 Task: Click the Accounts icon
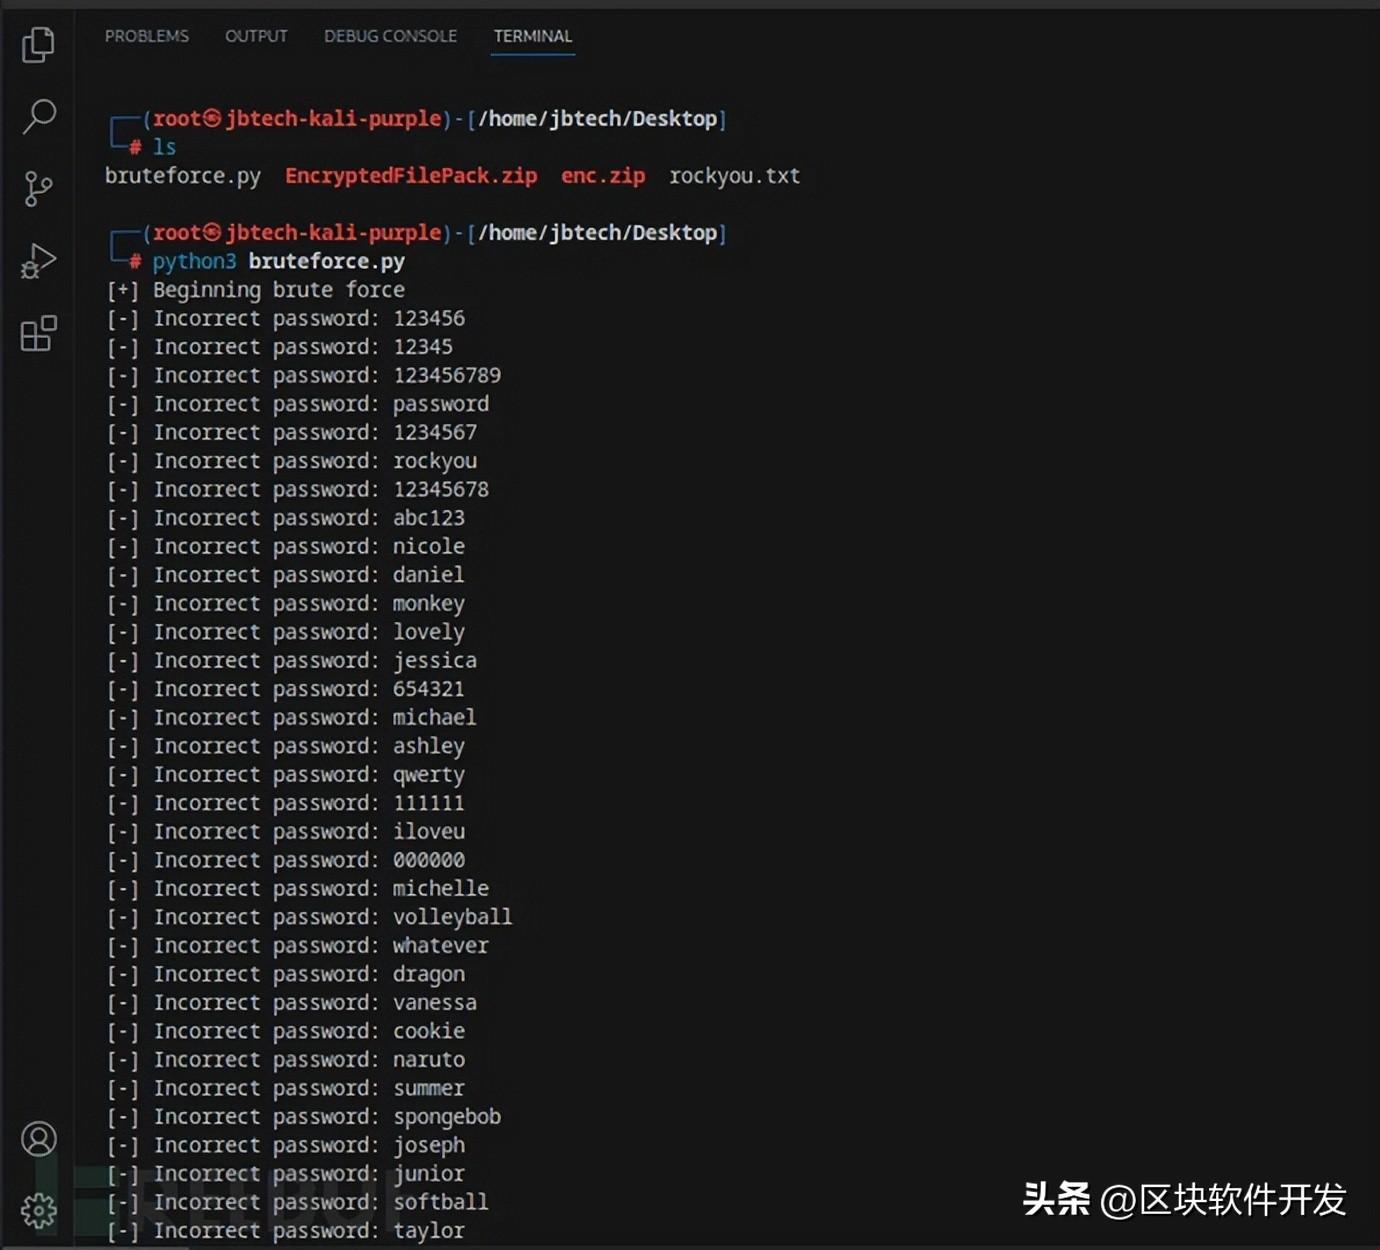(x=38, y=1139)
